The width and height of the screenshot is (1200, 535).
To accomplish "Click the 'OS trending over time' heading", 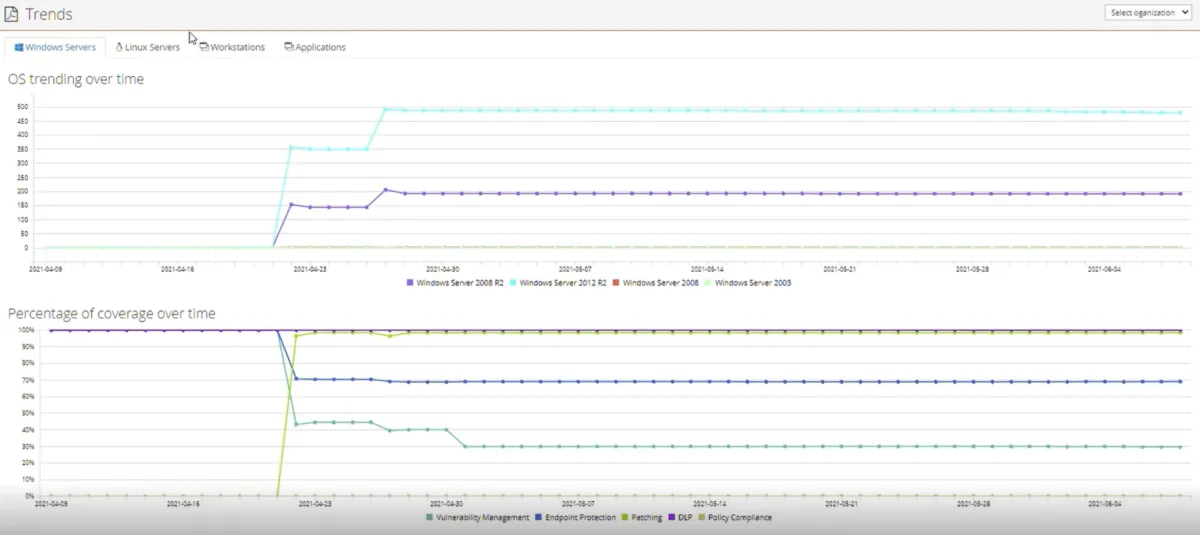I will click(76, 79).
